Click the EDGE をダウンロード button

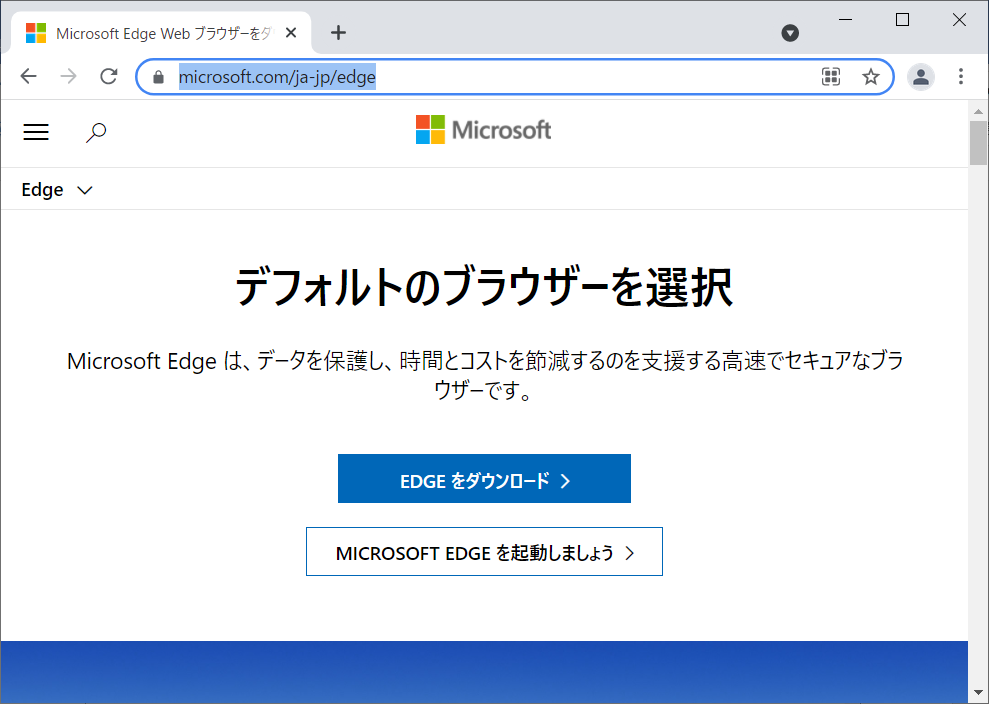484,479
